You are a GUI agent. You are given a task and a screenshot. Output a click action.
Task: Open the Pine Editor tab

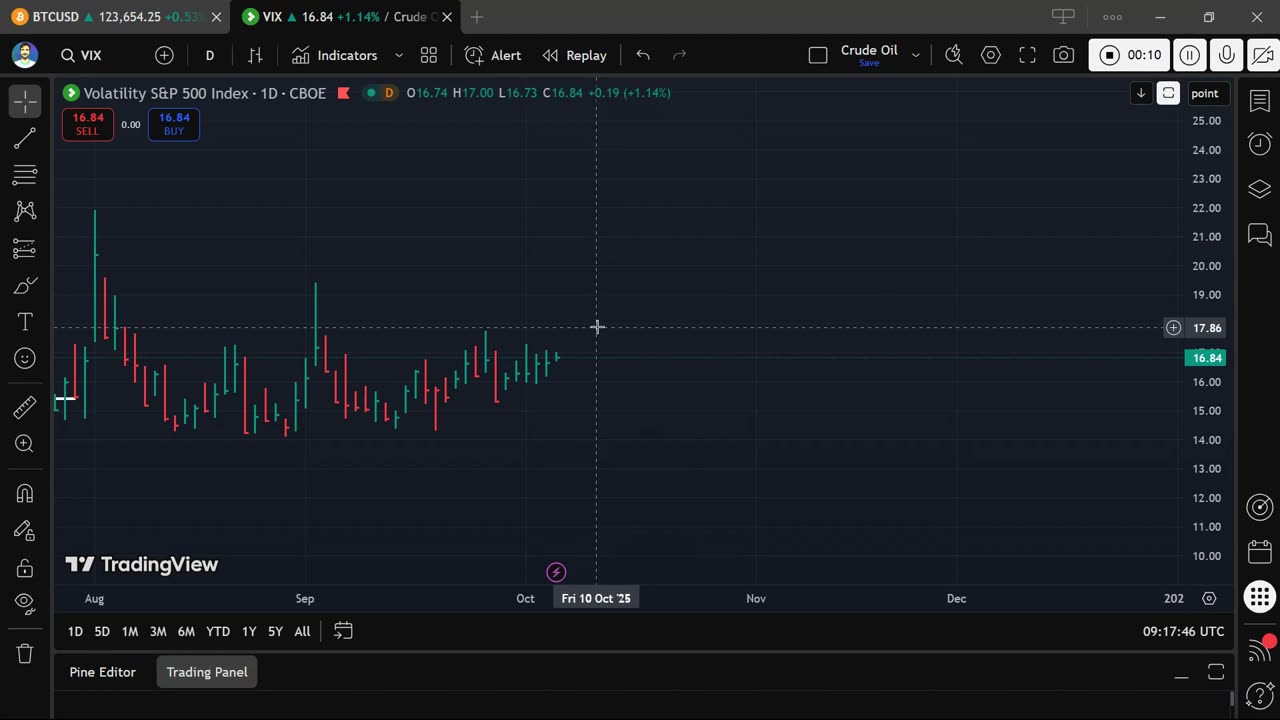(102, 672)
